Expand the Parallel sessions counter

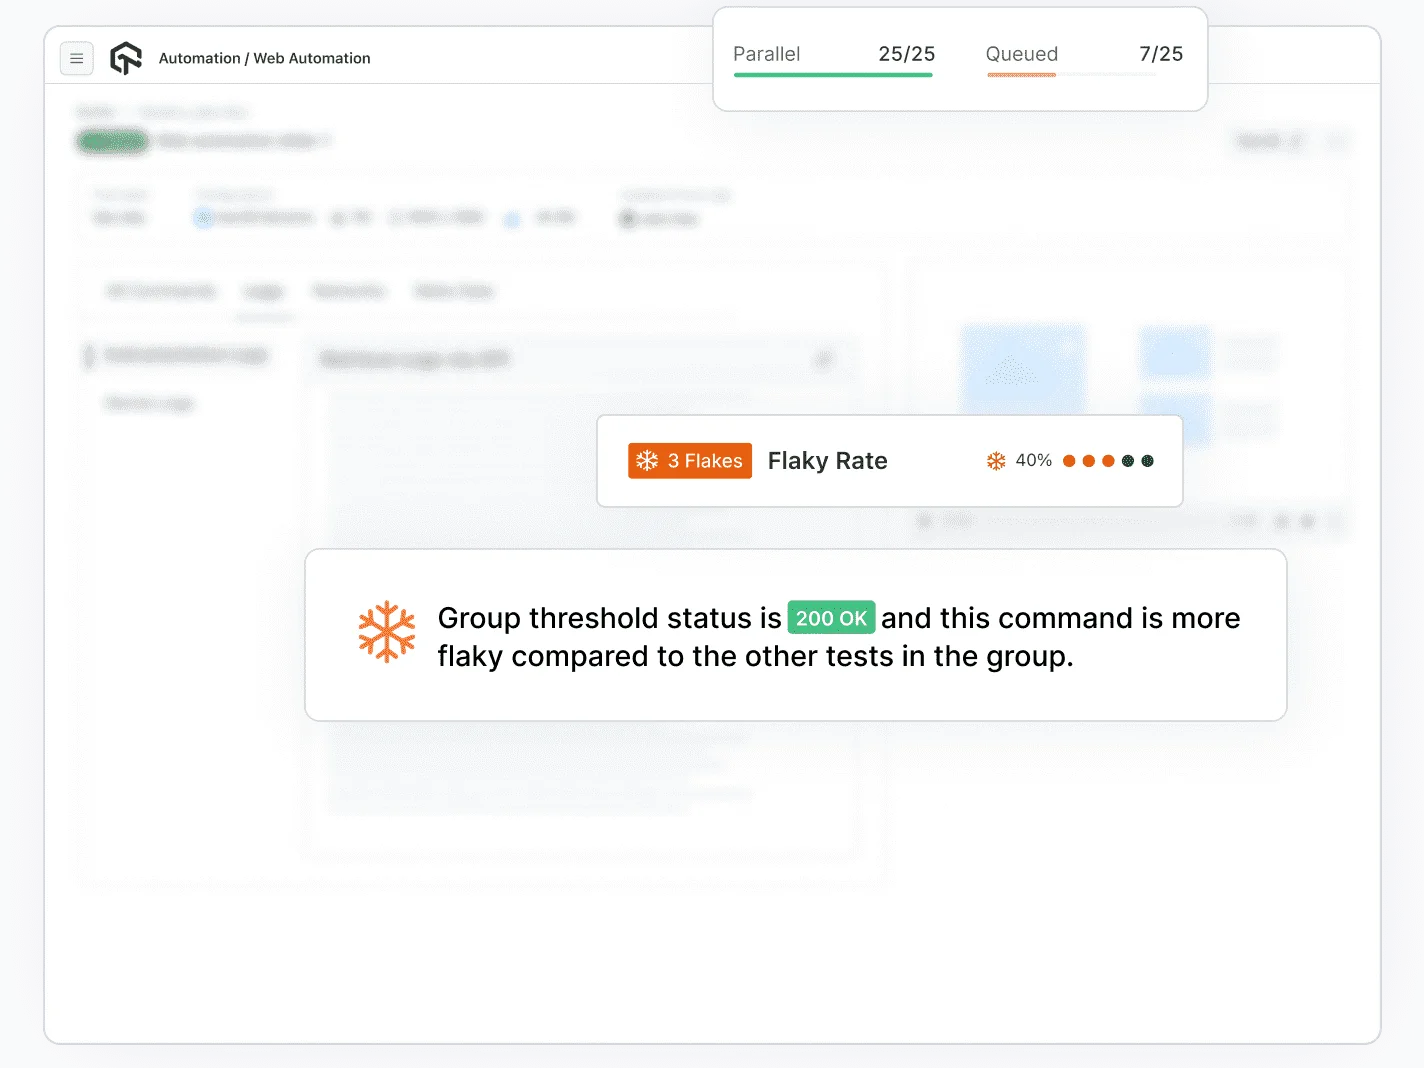tap(833, 54)
